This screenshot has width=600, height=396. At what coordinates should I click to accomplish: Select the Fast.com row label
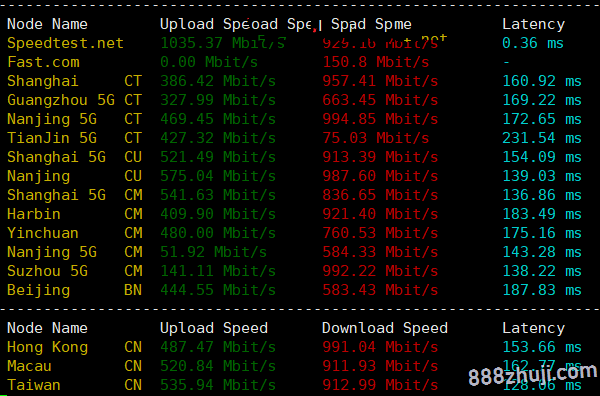click(43, 62)
